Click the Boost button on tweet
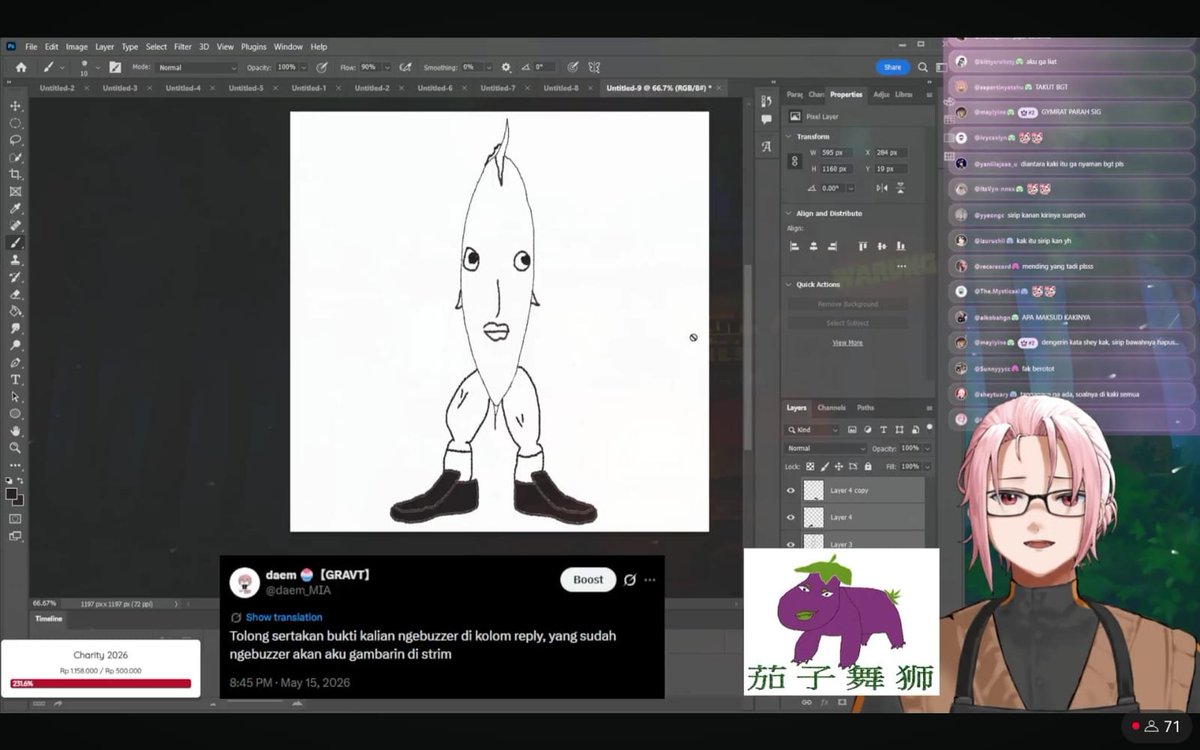This screenshot has width=1200, height=750. (x=588, y=580)
